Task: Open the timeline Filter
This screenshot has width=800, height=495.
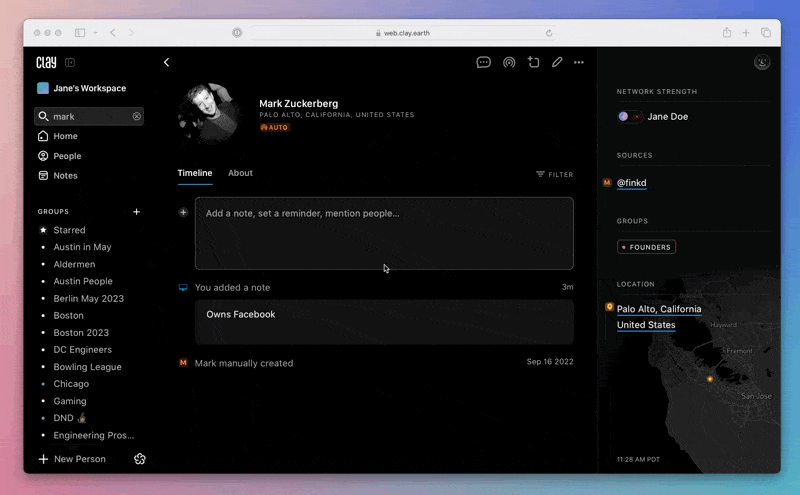Action: click(x=555, y=175)
